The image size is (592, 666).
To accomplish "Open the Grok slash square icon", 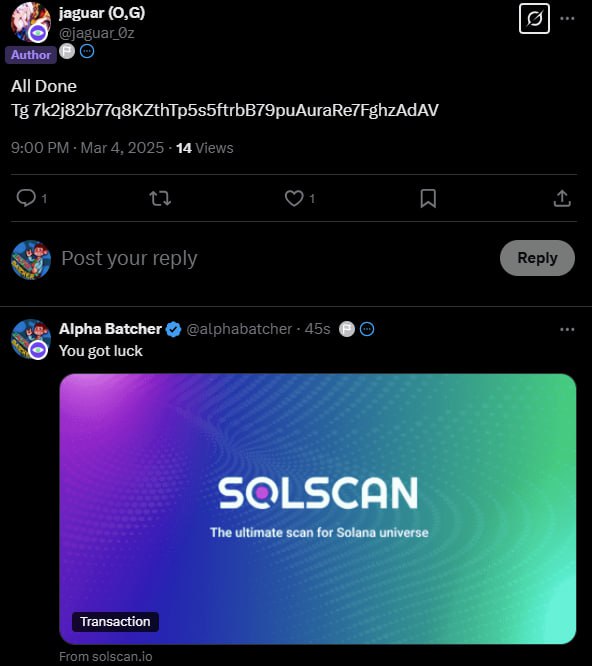I will [x=534, y=19].
